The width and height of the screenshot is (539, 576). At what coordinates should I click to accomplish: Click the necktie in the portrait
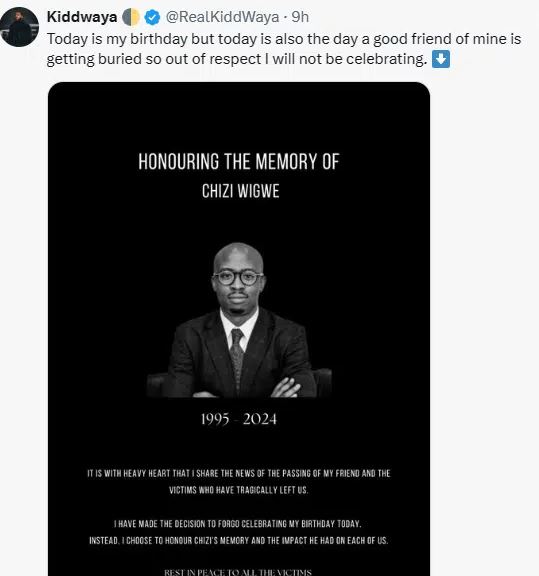coord(236,356)
